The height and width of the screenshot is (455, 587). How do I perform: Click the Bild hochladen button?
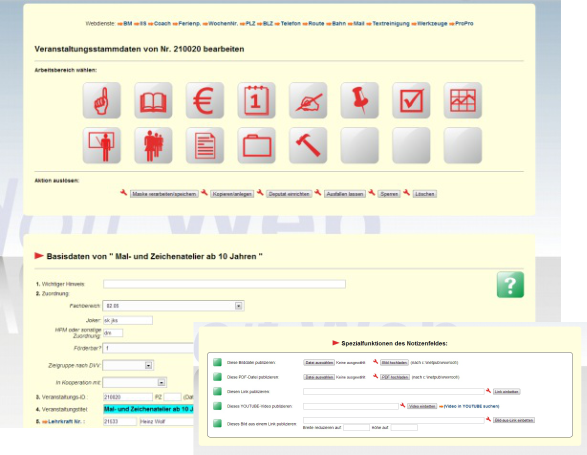[394, 363]
